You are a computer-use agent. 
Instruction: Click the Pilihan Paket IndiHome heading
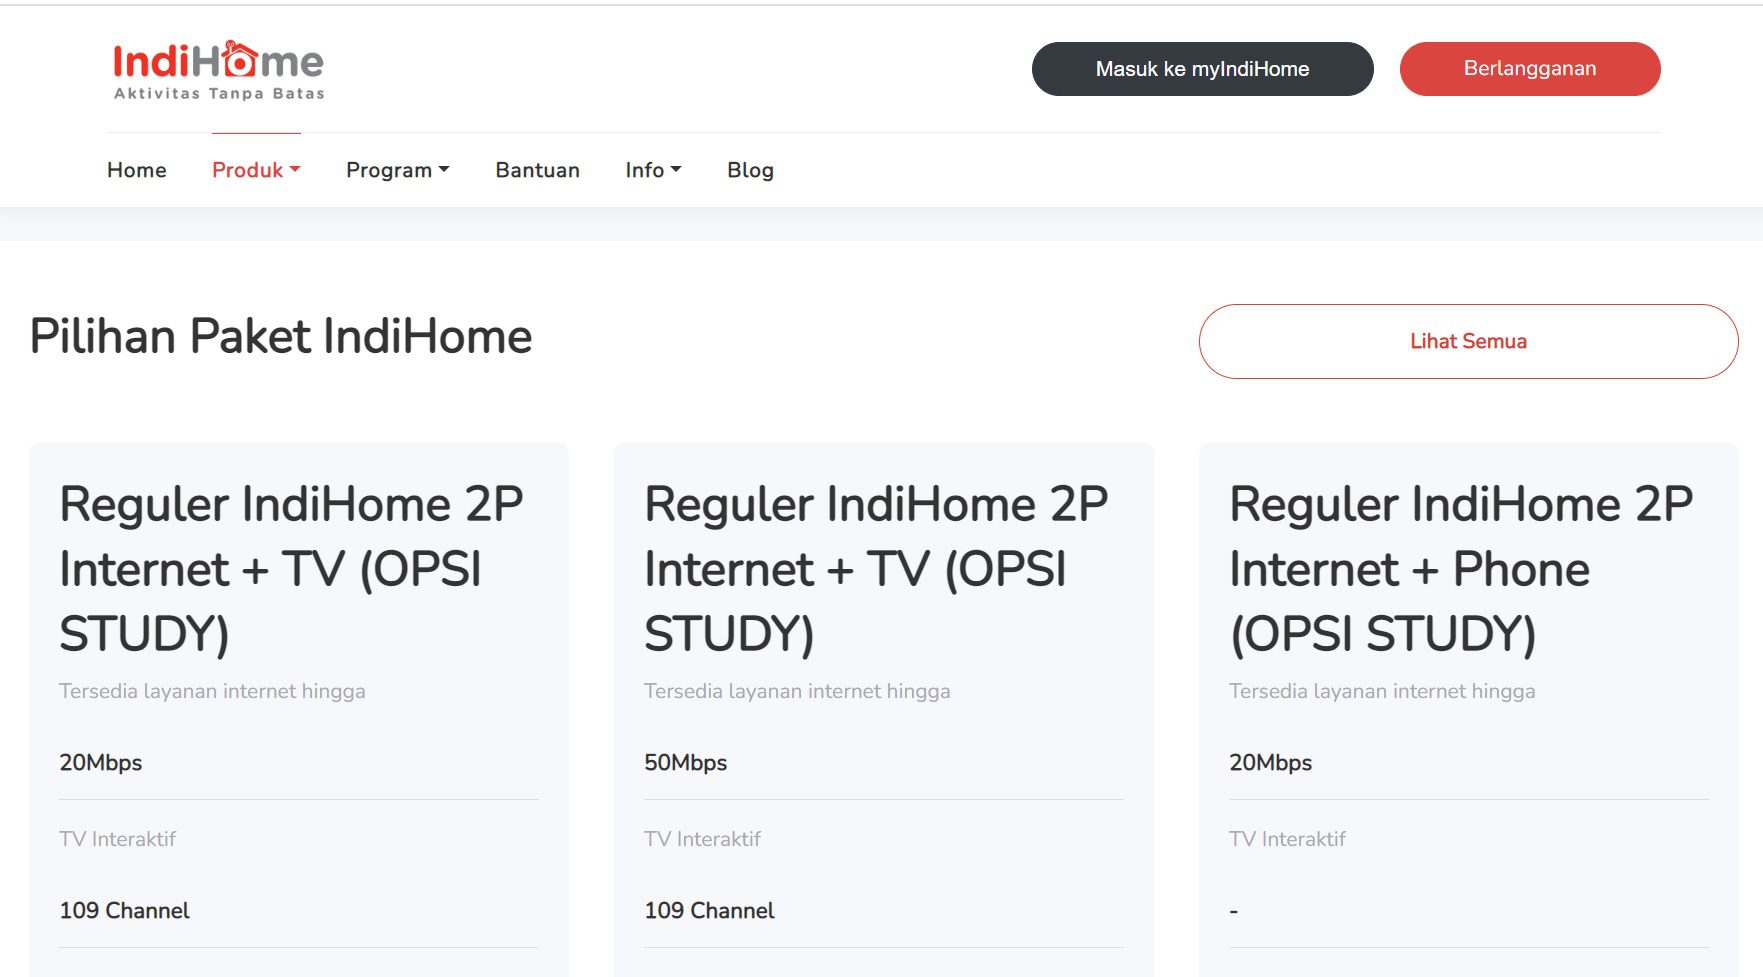tap(281, 336)
